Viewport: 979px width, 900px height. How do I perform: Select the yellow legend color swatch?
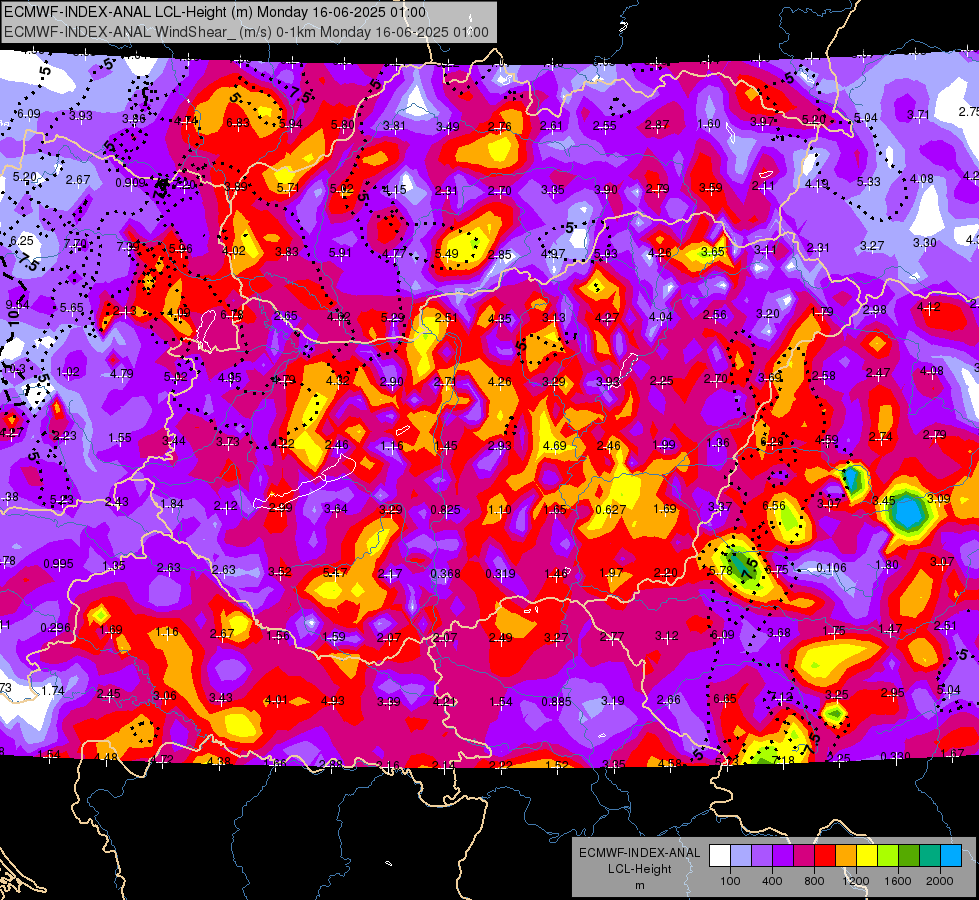[x=867, y=856]
